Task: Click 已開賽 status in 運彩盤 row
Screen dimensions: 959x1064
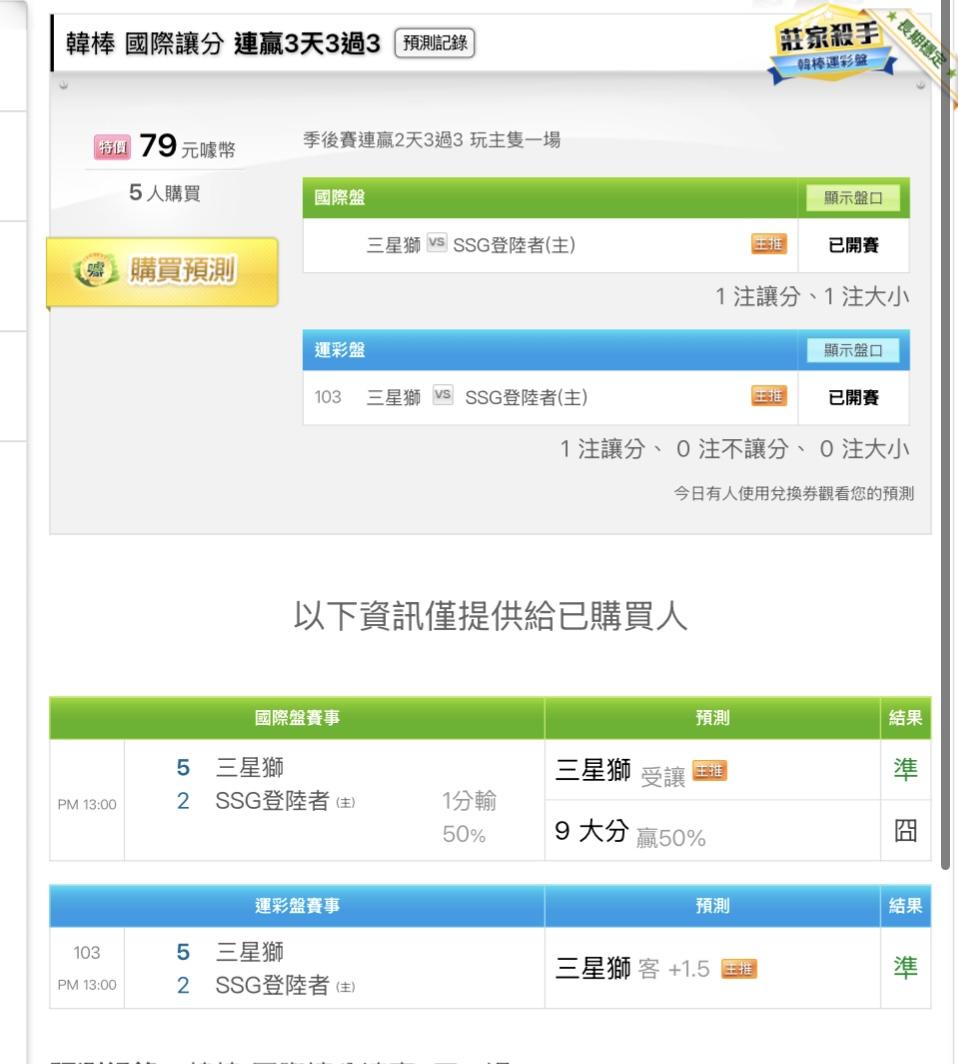Action: (x=853, y=397)
